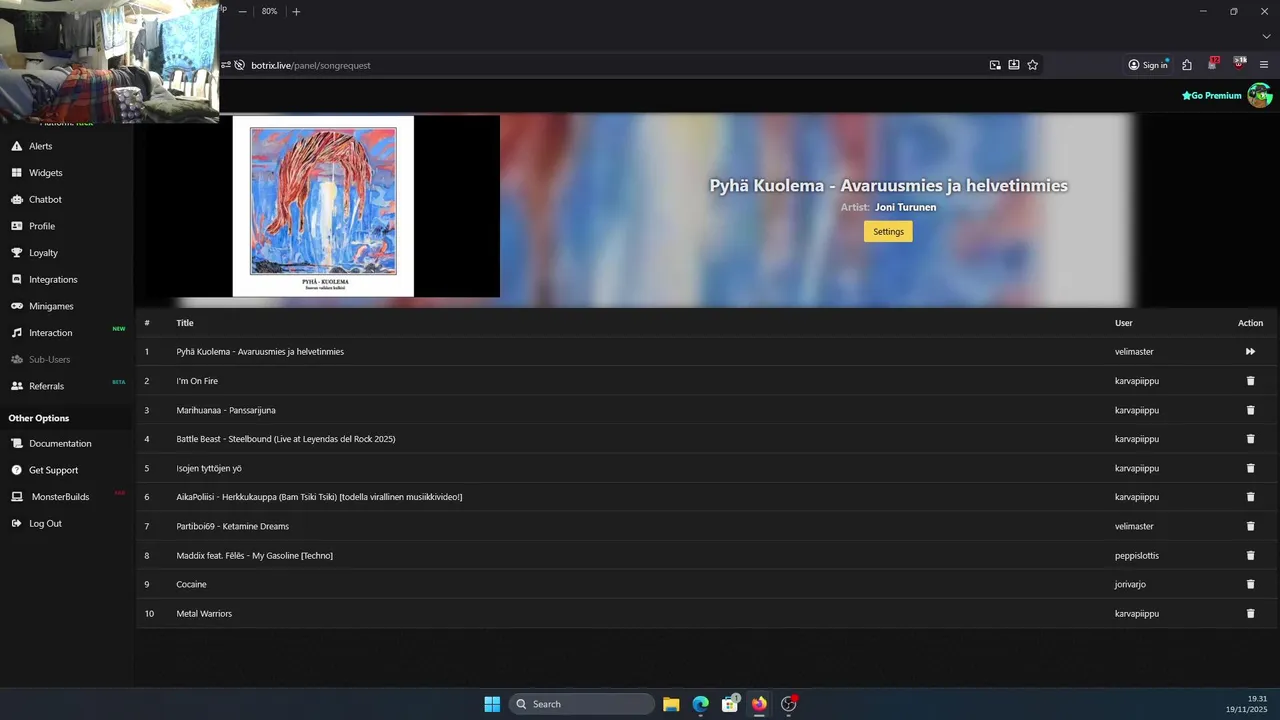
Task: Click user jorivarjo in the table
Action: coord(1131,584)
